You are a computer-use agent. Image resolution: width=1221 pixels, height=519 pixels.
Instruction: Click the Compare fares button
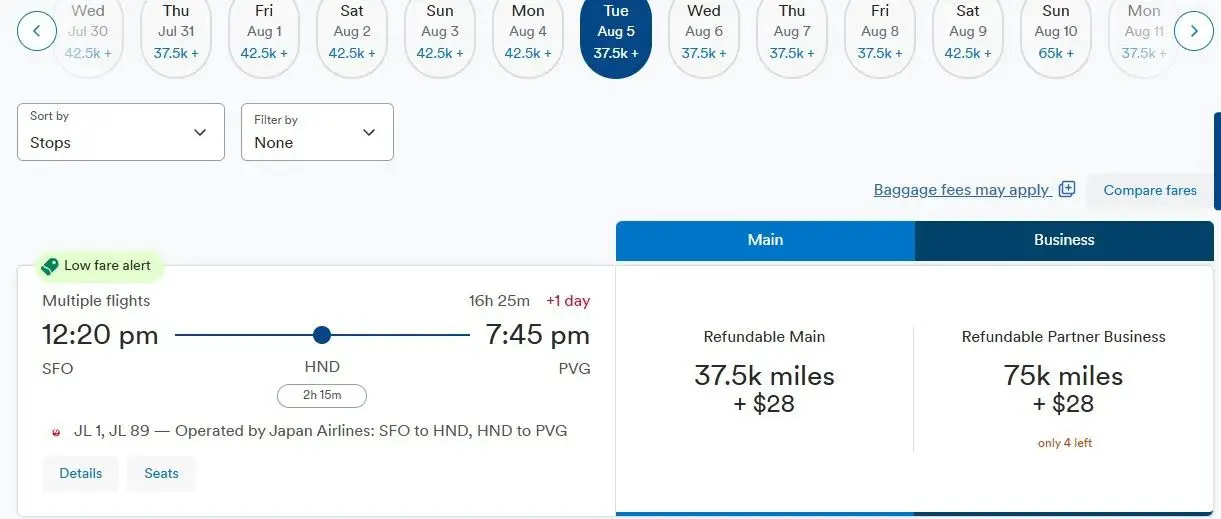[x=1150, y=190]
